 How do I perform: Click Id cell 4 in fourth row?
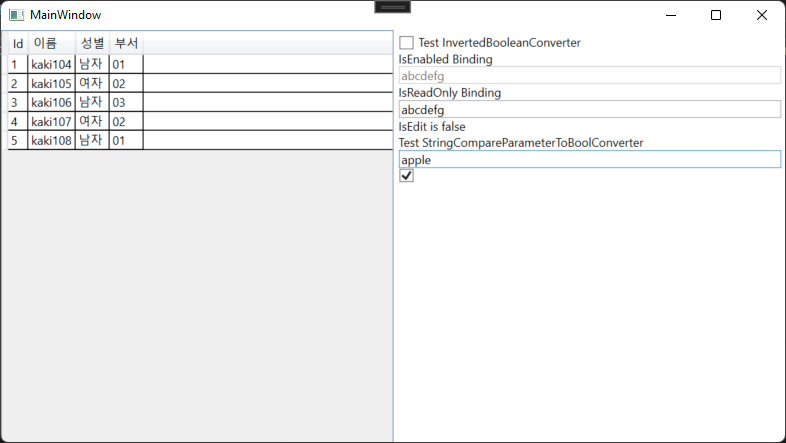18,121
